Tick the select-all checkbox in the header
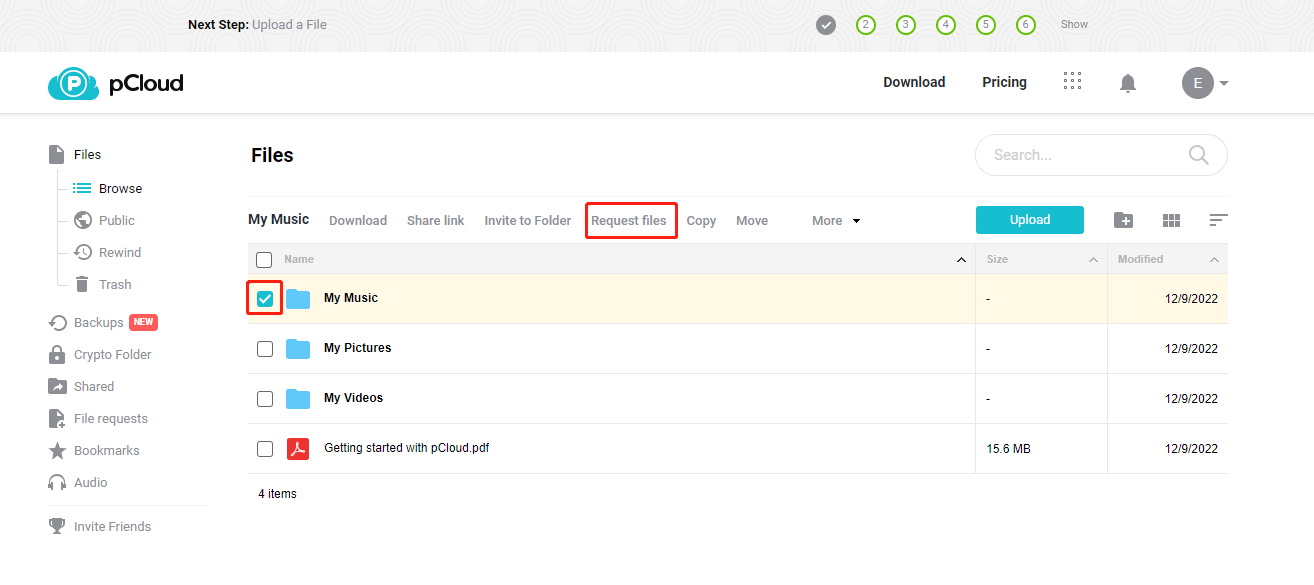The height and width of the screenshot is (585, 1314). pyautogui.click(x=264, y=260)
